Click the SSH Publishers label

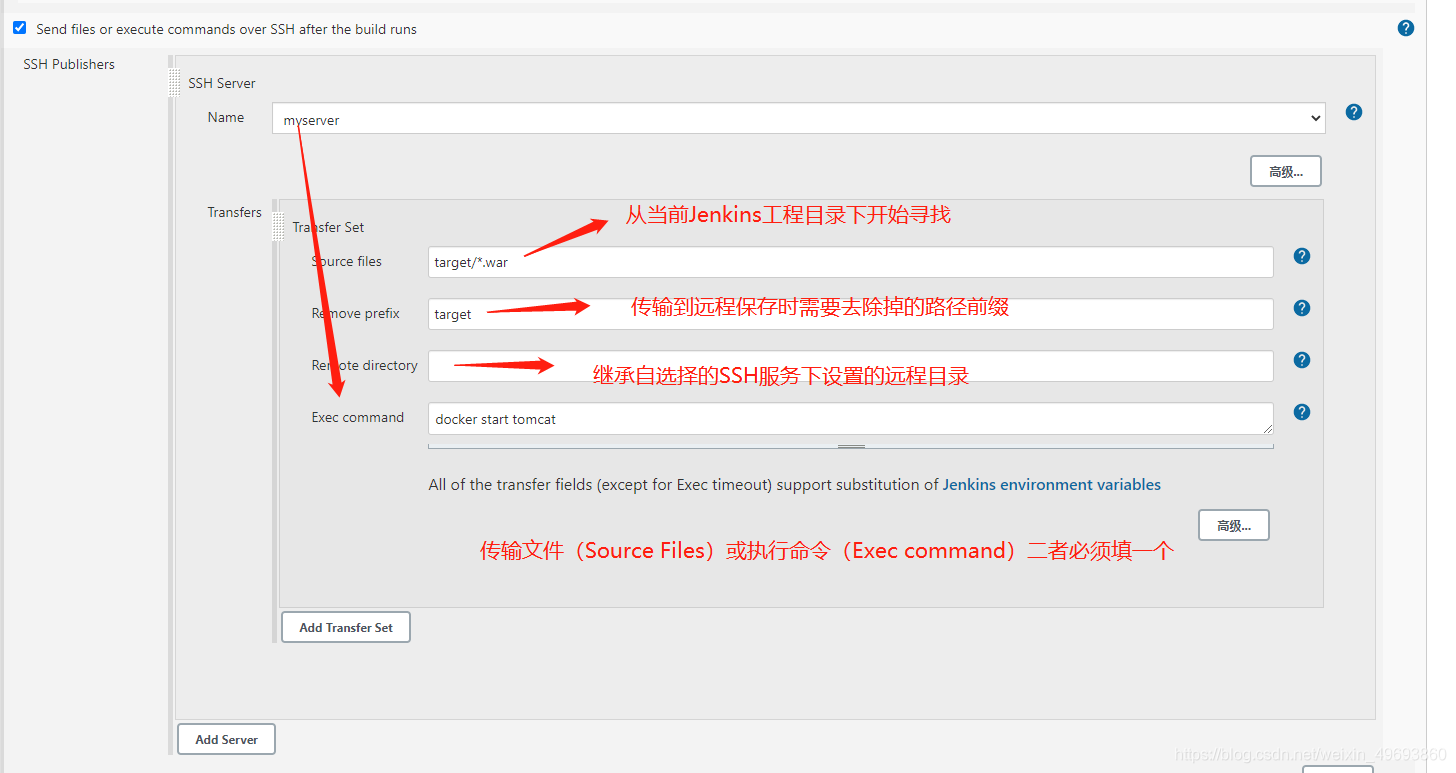point(69,64)
